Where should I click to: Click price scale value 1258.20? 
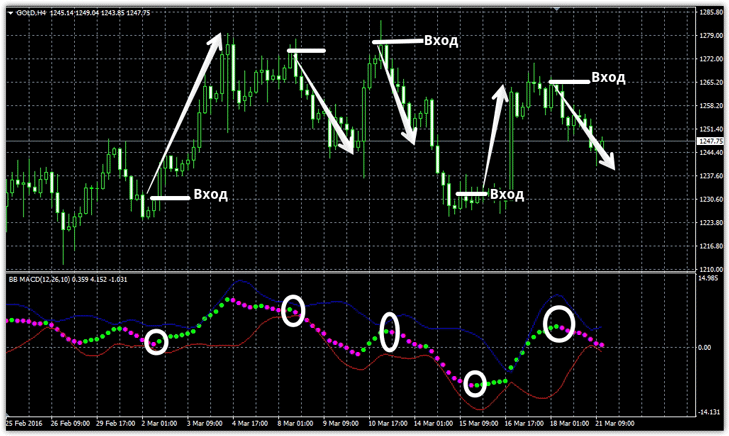[x=711, y=106]
